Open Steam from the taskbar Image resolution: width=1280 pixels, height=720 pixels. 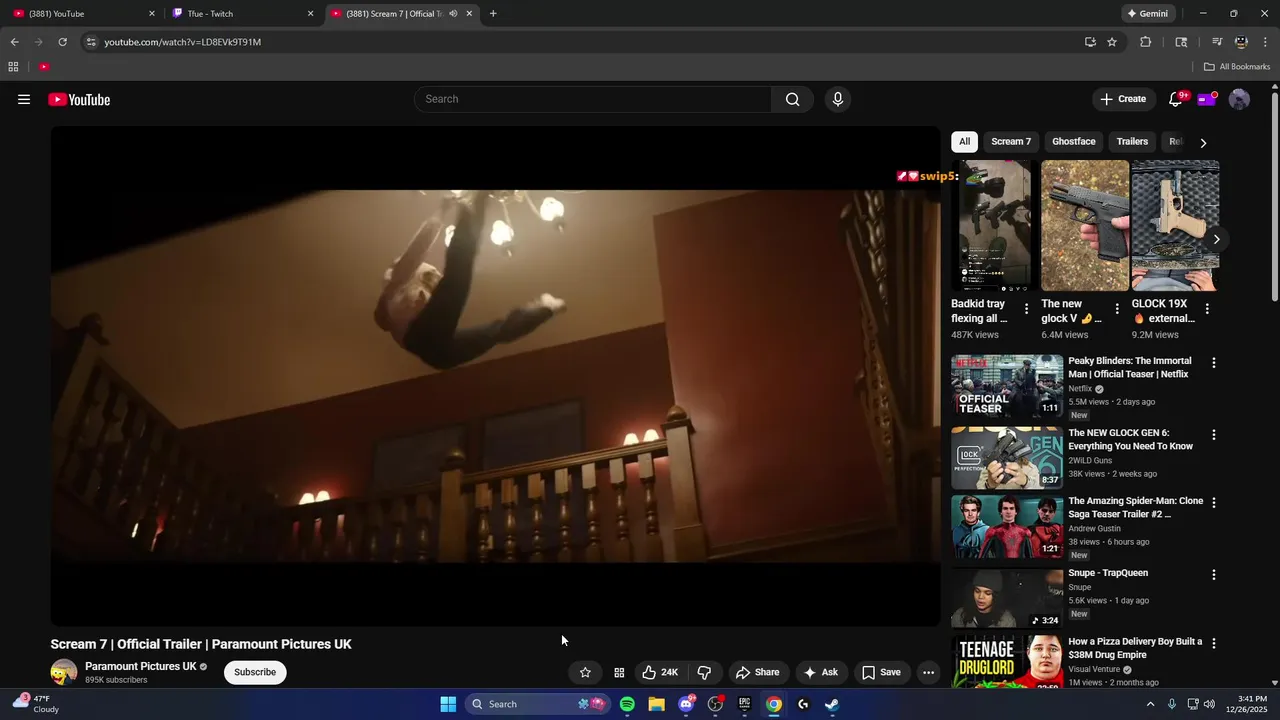(832, 704)
